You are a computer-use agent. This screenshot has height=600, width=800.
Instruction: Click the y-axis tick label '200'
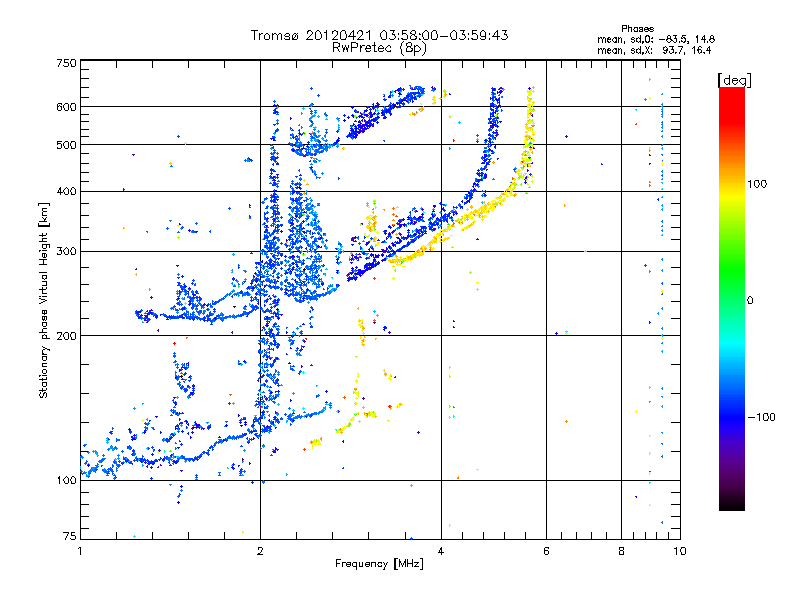pos(67,336)
